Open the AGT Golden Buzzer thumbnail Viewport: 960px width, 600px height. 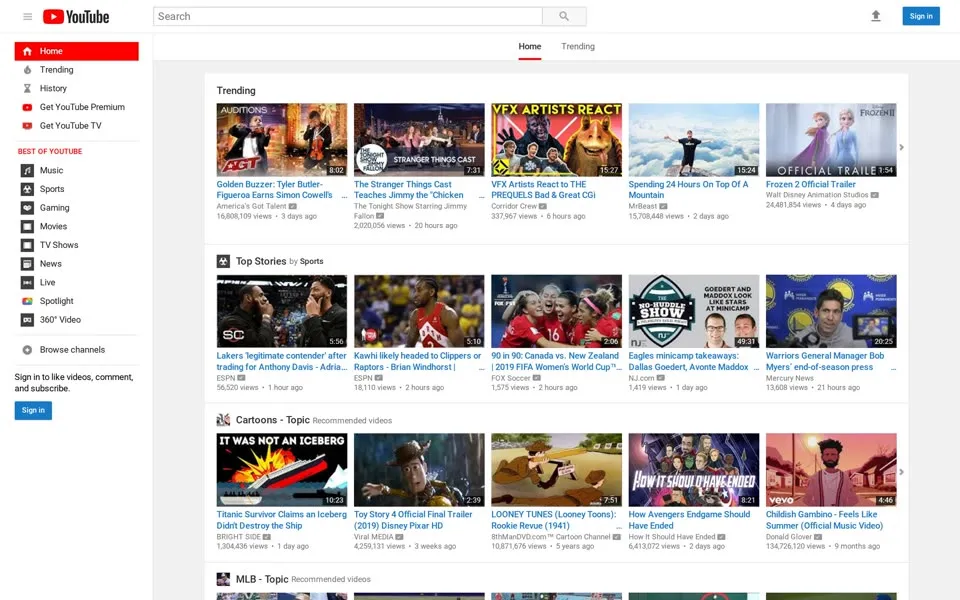tap(282, 140)
